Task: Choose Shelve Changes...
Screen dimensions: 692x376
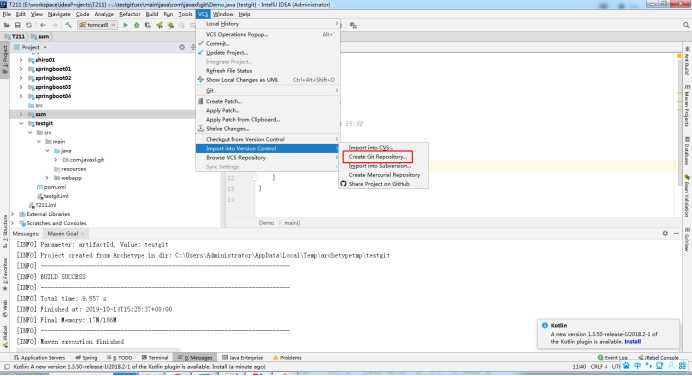Action: 267,128
